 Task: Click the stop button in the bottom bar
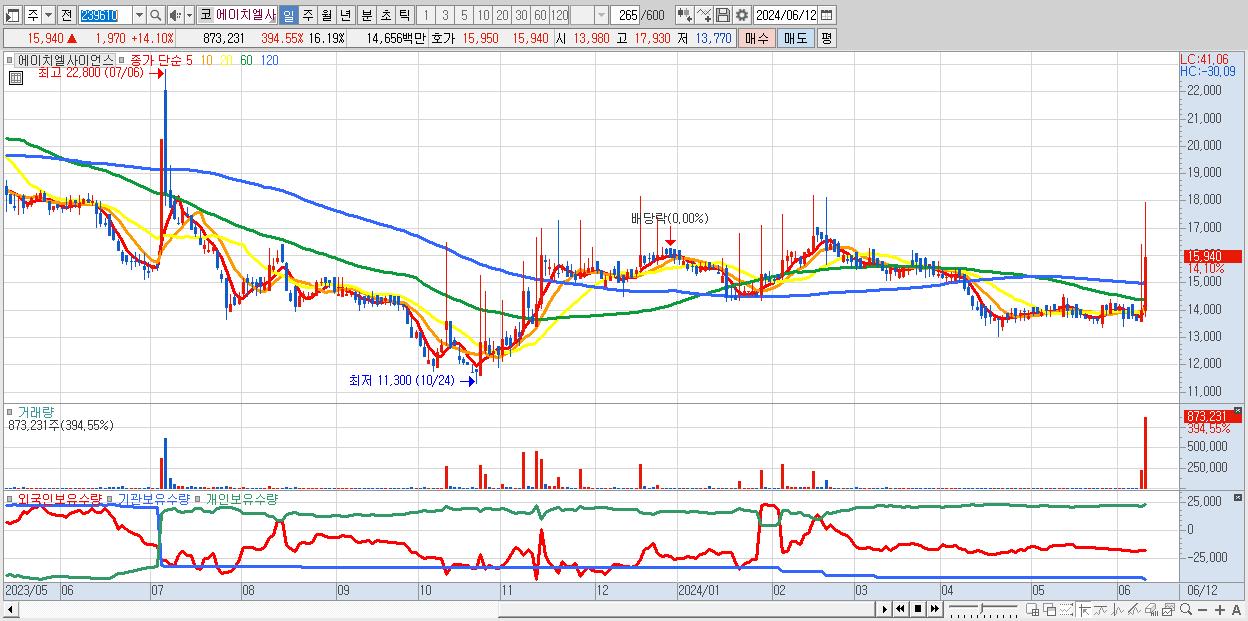917,609
